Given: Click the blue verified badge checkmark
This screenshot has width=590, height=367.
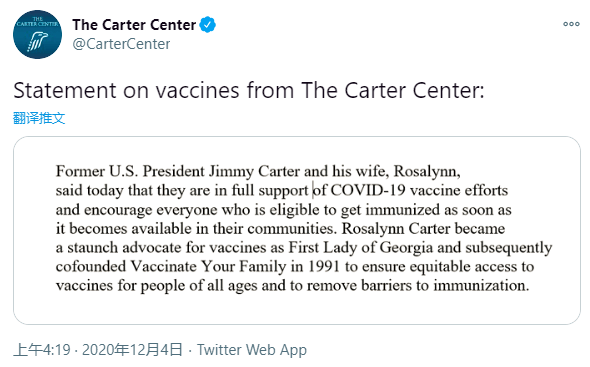Looking at the screenshot, I should (207, 25).
